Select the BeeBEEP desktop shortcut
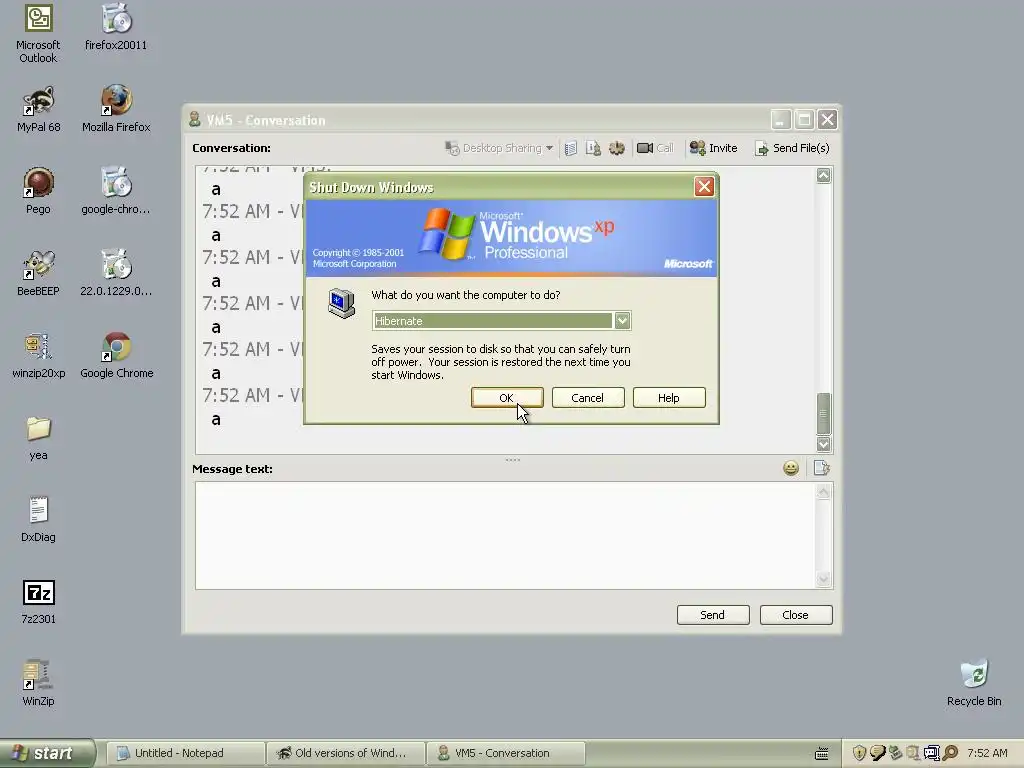The image size is (1024, 768). coord(39,273)
